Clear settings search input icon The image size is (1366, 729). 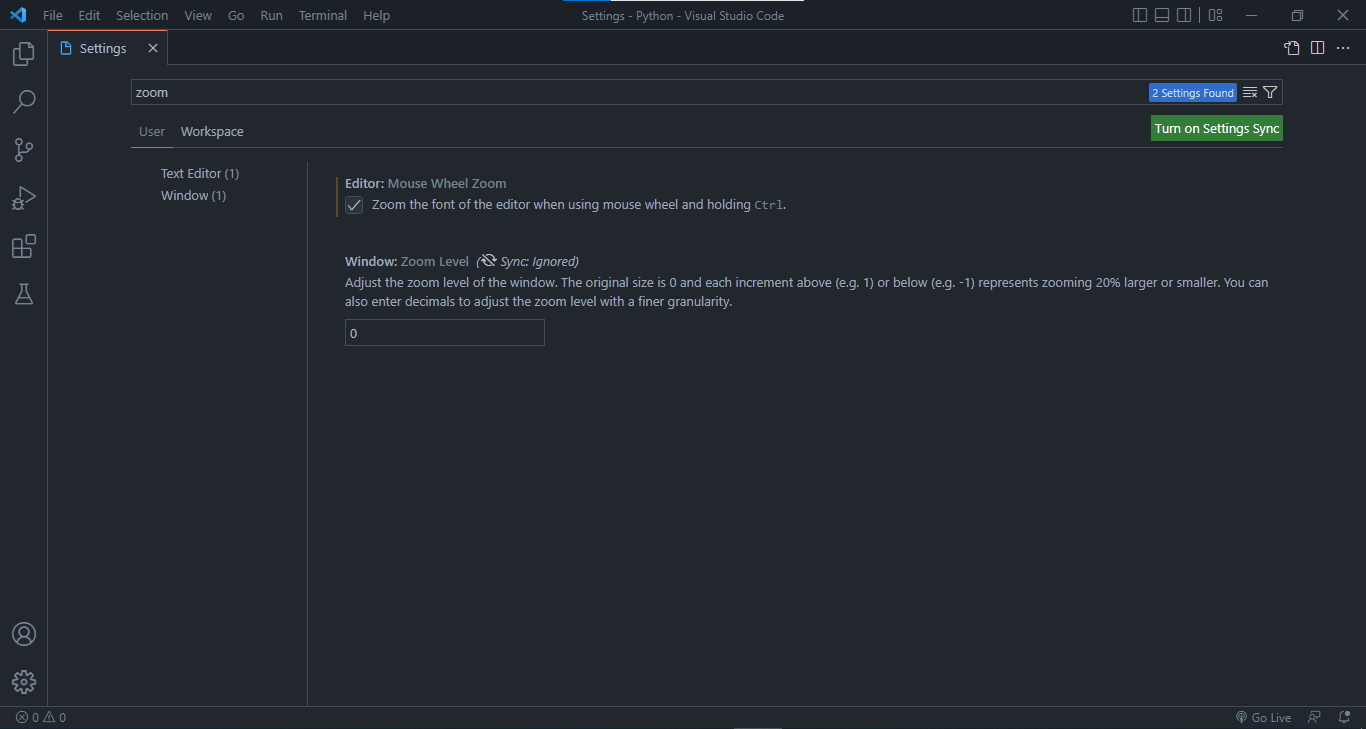(x=1250, y=92)
